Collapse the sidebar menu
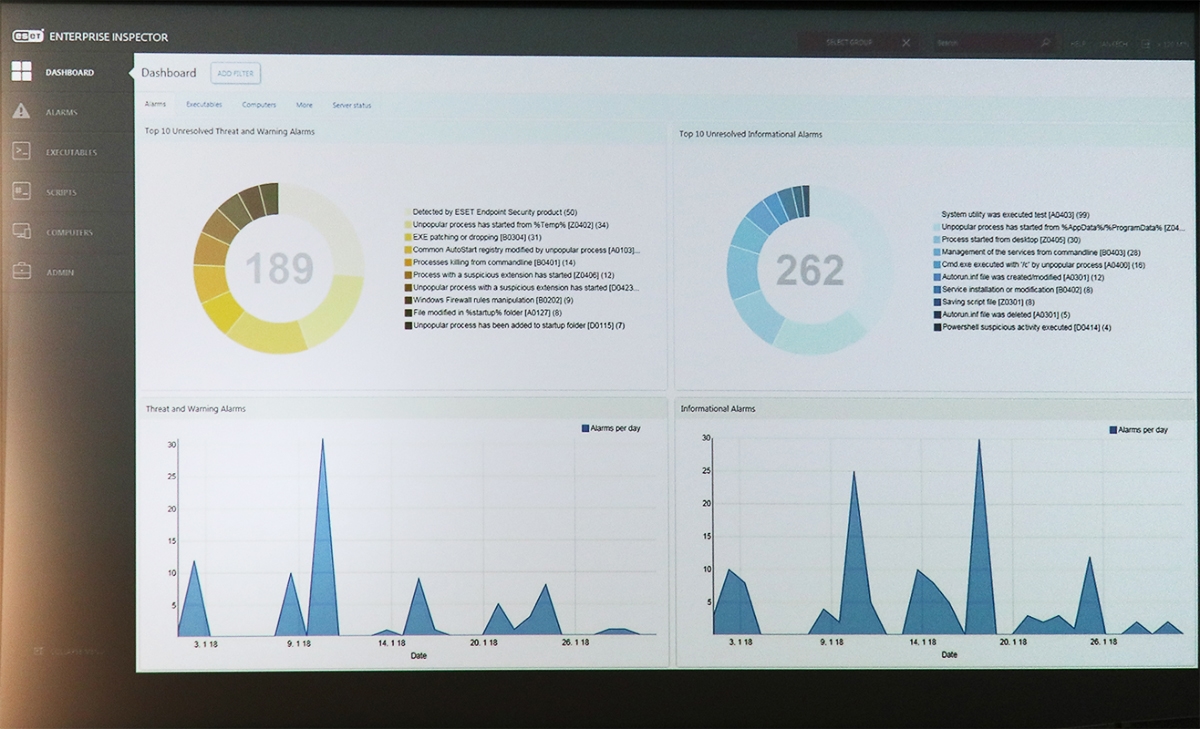This screenshot has height=729, width=1200. coord(67,652)
